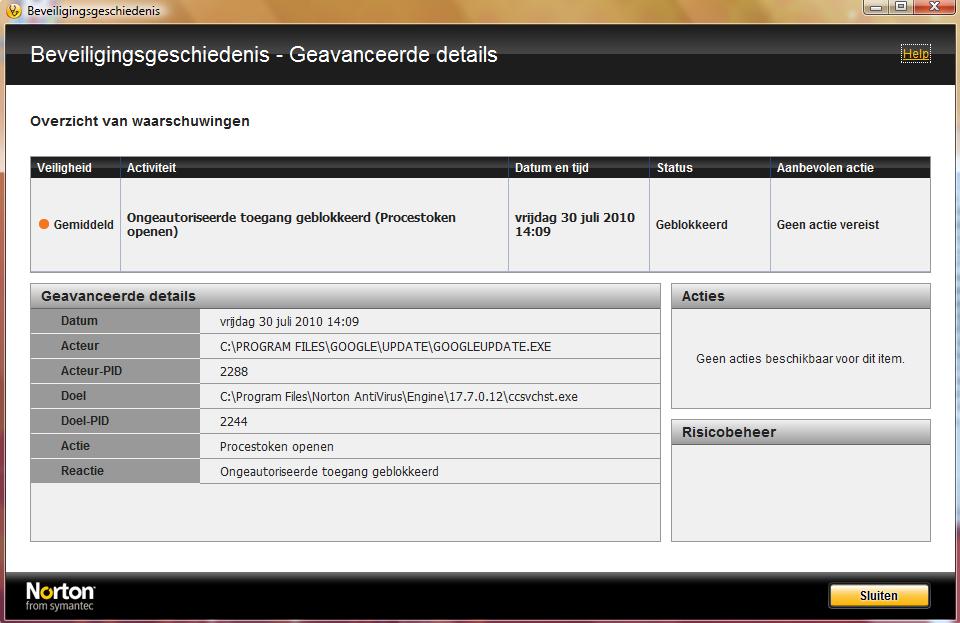This screenshot has width=960, height=623.
Task: Click the Acteur-PID row label
Action: point(115,371)
